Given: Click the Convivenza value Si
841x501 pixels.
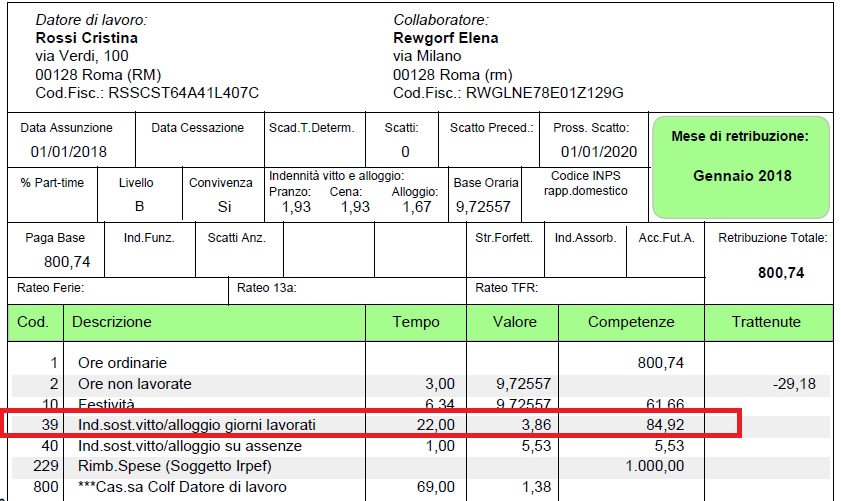Looking at the screenshot, I should click(224, 206).
